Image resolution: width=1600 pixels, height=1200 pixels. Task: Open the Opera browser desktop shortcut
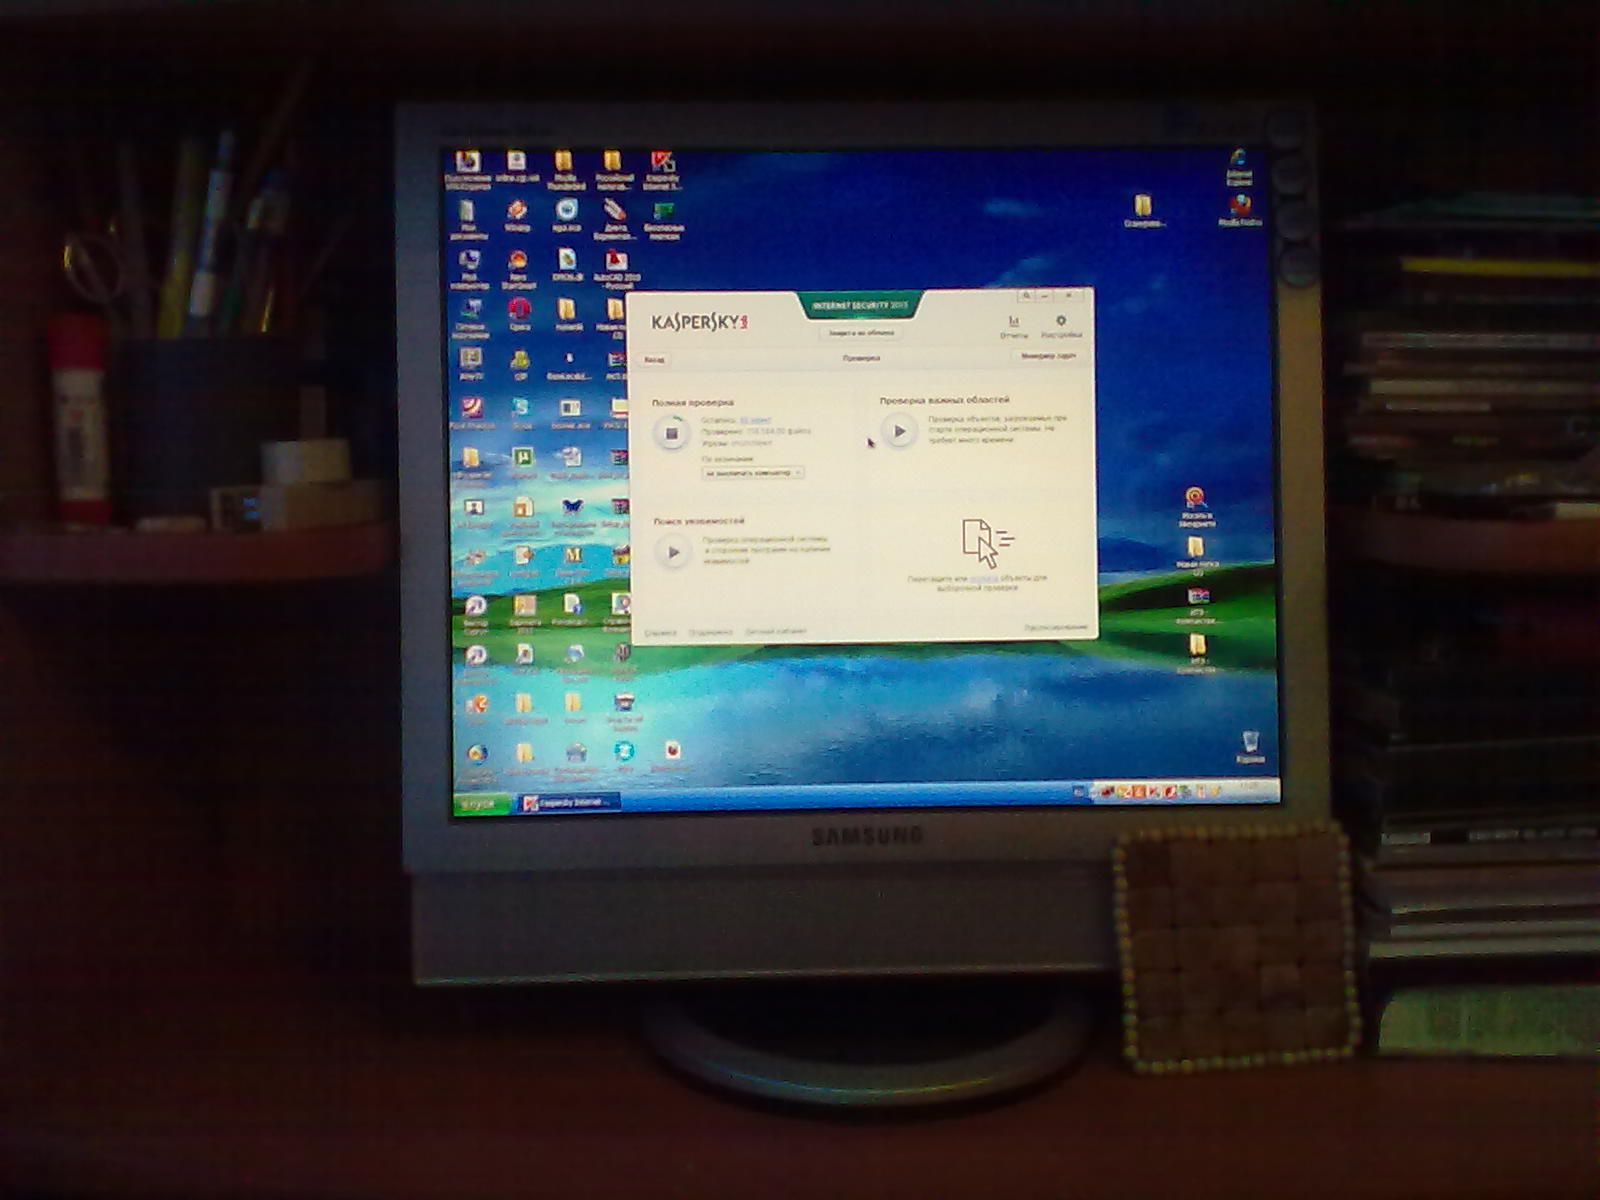pyautogui.click(x=519, y=314)
